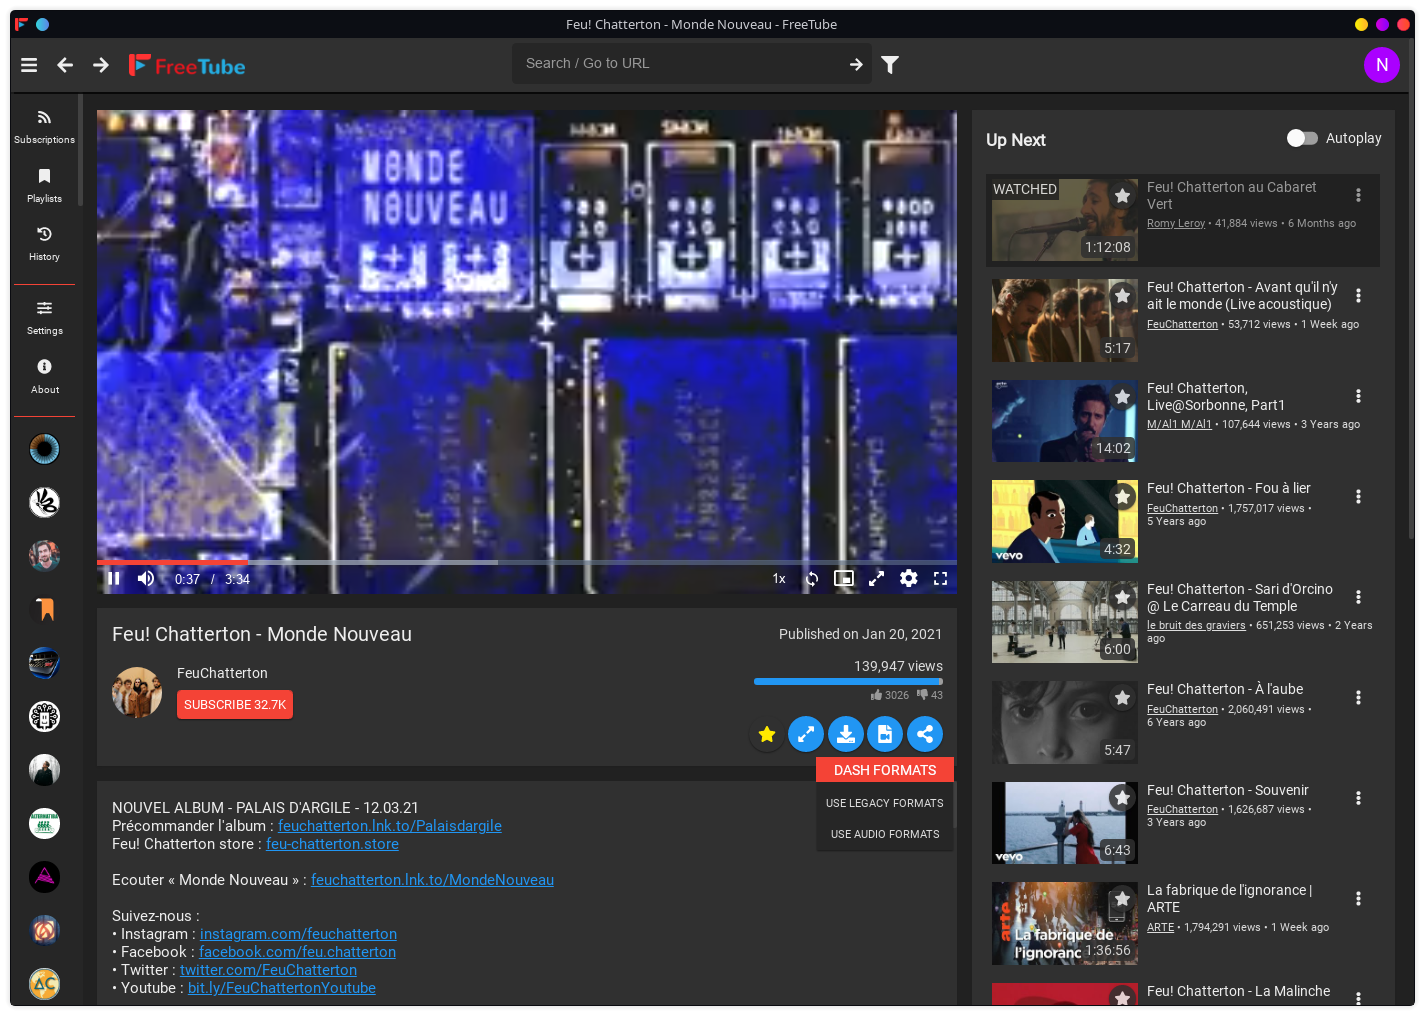Open About in the sidebar
The image size is (1425, 1016).
(x=44, y=376)
